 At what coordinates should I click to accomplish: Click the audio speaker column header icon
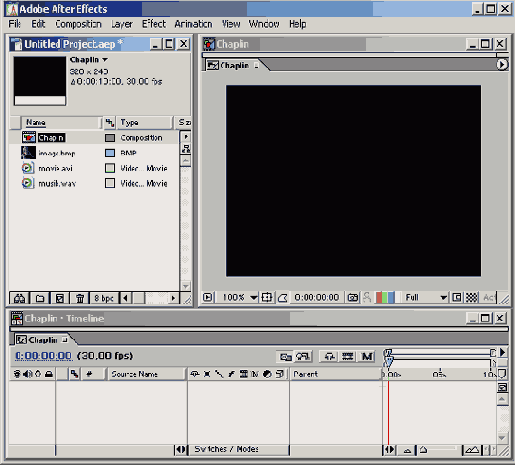[28, 374]
